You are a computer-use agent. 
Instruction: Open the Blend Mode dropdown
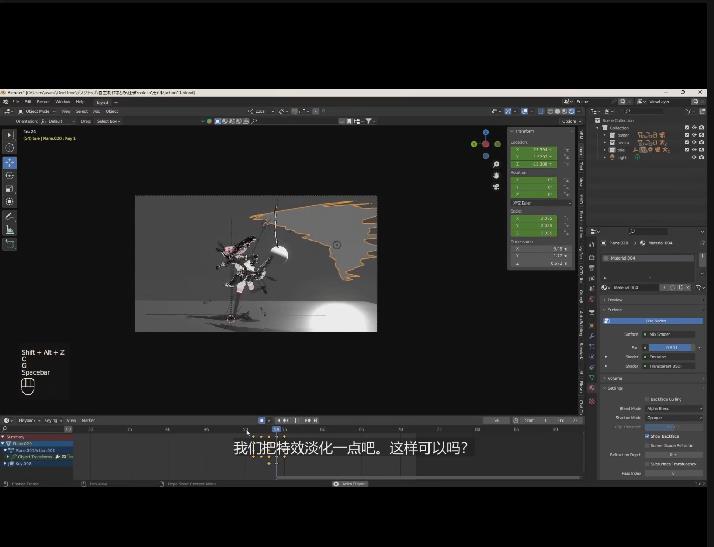coord(672,408)
